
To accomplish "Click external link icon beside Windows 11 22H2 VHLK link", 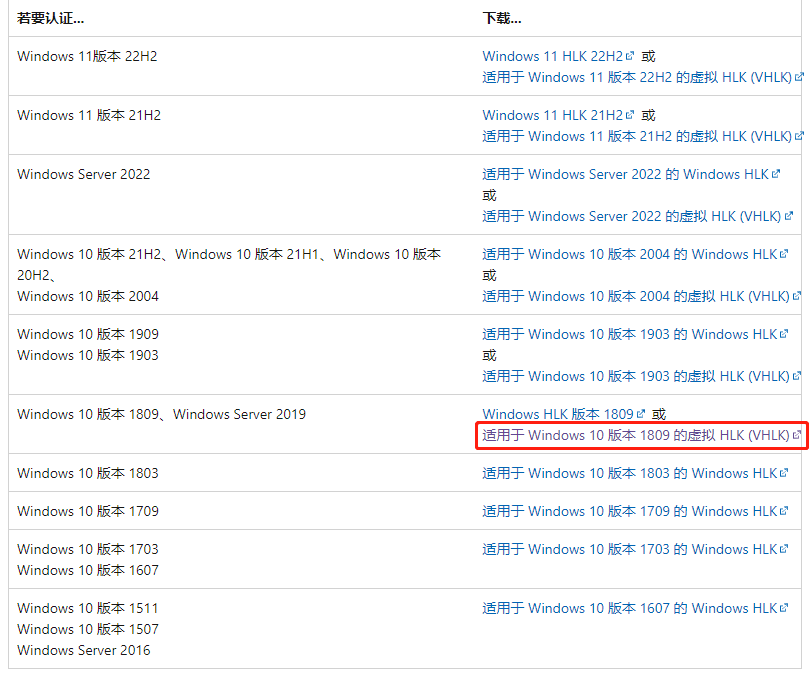I will pyautogui.click(x=797, y=76).
